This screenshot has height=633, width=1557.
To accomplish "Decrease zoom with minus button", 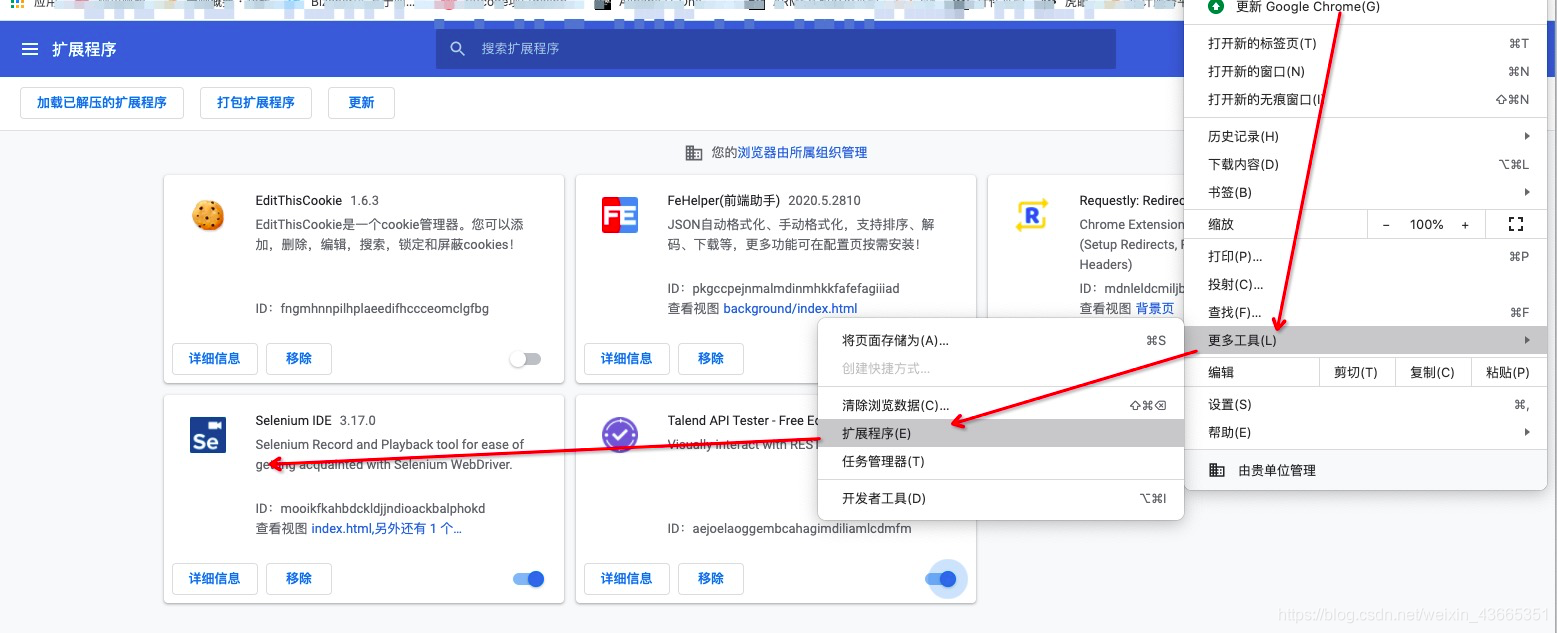I will pyautogui.click(x=1386, y=225).
